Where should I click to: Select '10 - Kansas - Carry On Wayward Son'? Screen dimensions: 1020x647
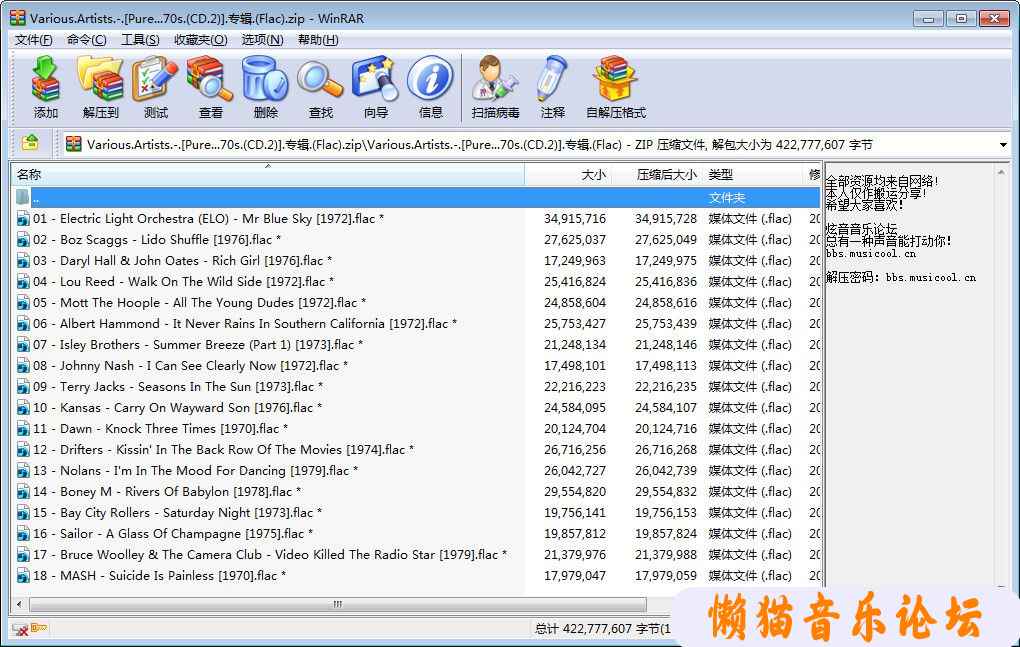pos(178,408)
